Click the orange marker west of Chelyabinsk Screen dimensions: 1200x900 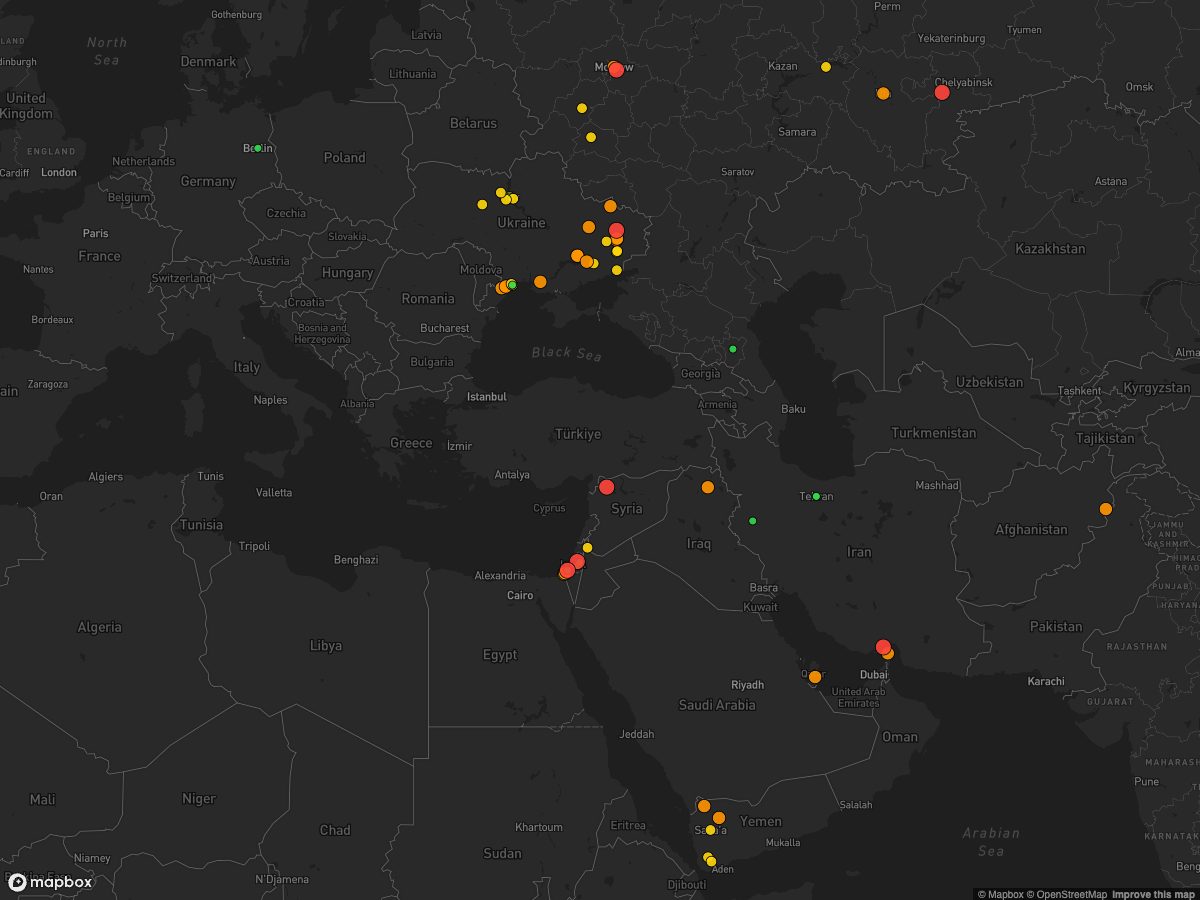point(883,93)
